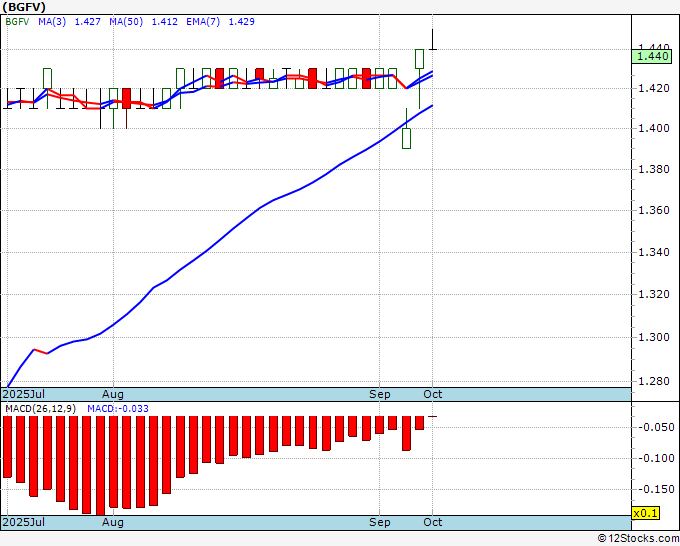Screen dimensions: 680x546
Task: Click the Aug marker on price timeline
Action: 113,394
